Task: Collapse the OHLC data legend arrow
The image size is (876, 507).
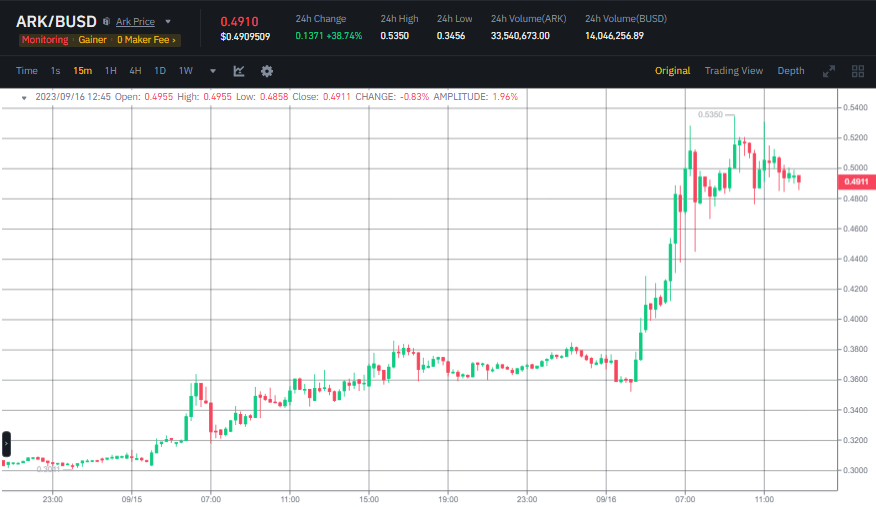Action: click(x=24, y=98)
